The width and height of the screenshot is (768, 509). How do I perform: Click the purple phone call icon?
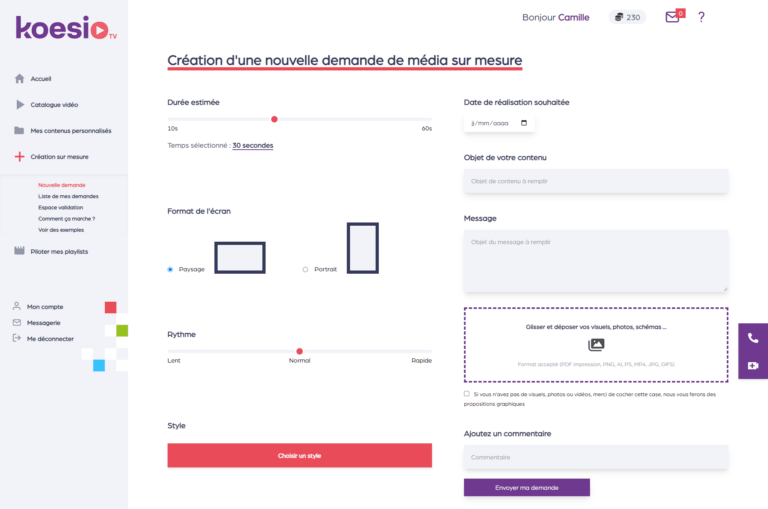coord(753,338)
